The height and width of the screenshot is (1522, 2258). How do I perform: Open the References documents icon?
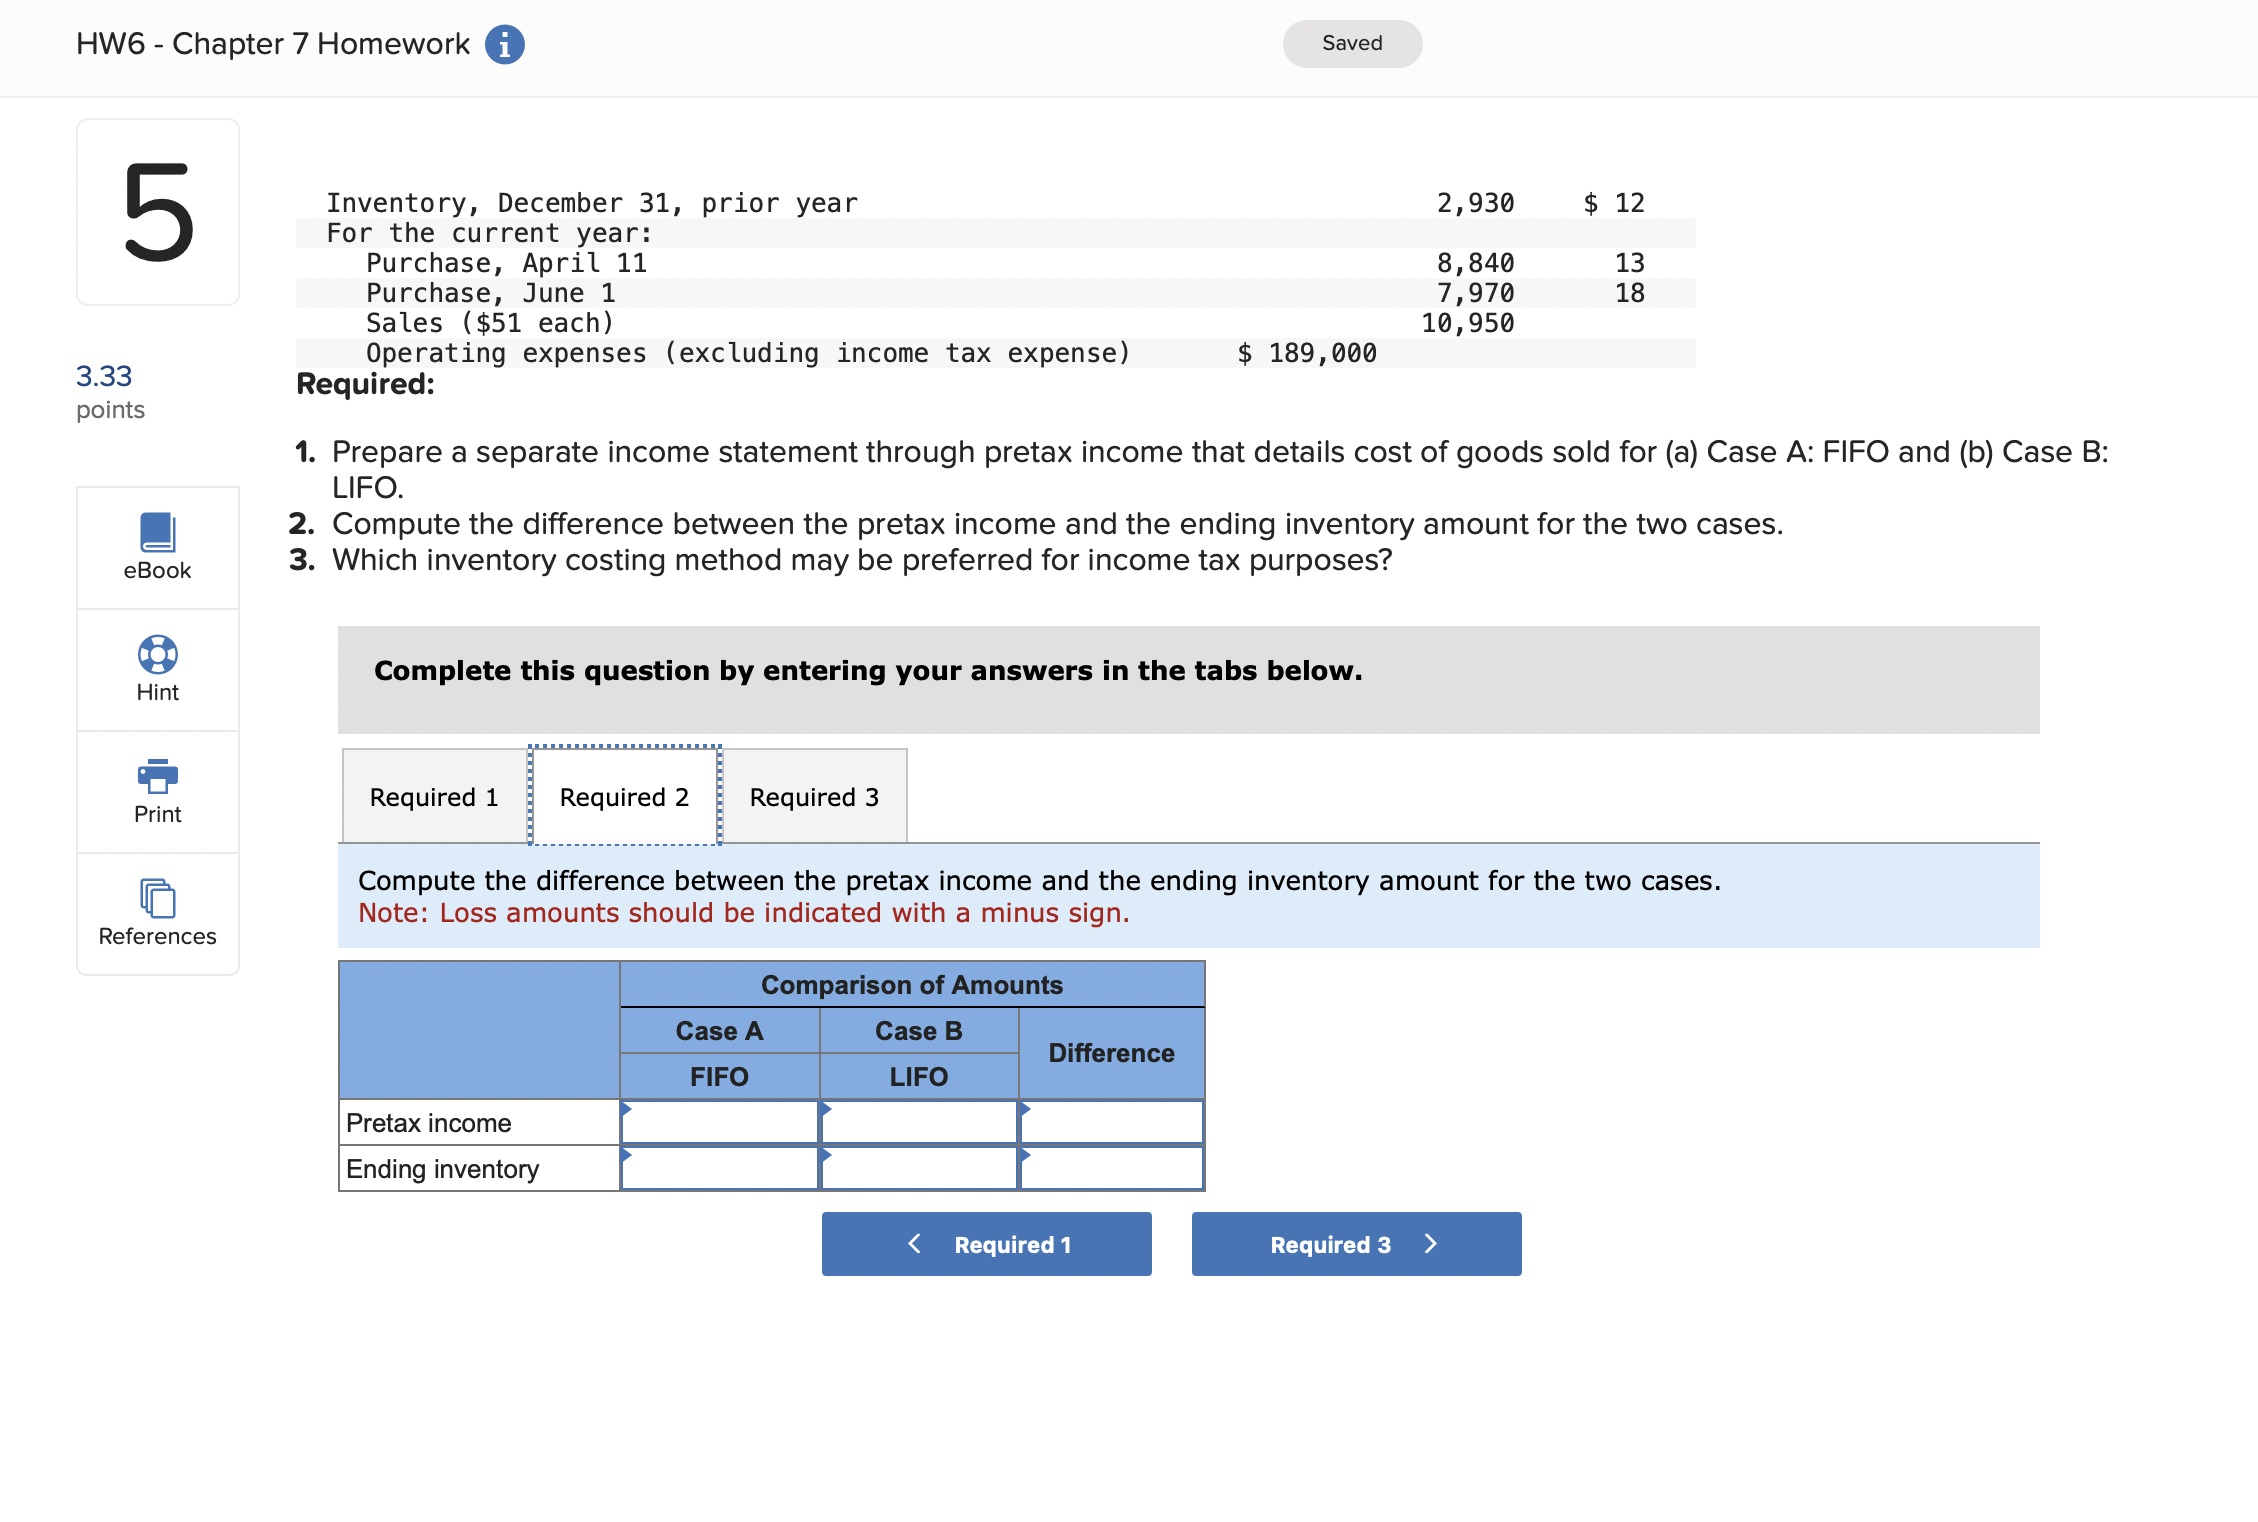coord(157,898)
